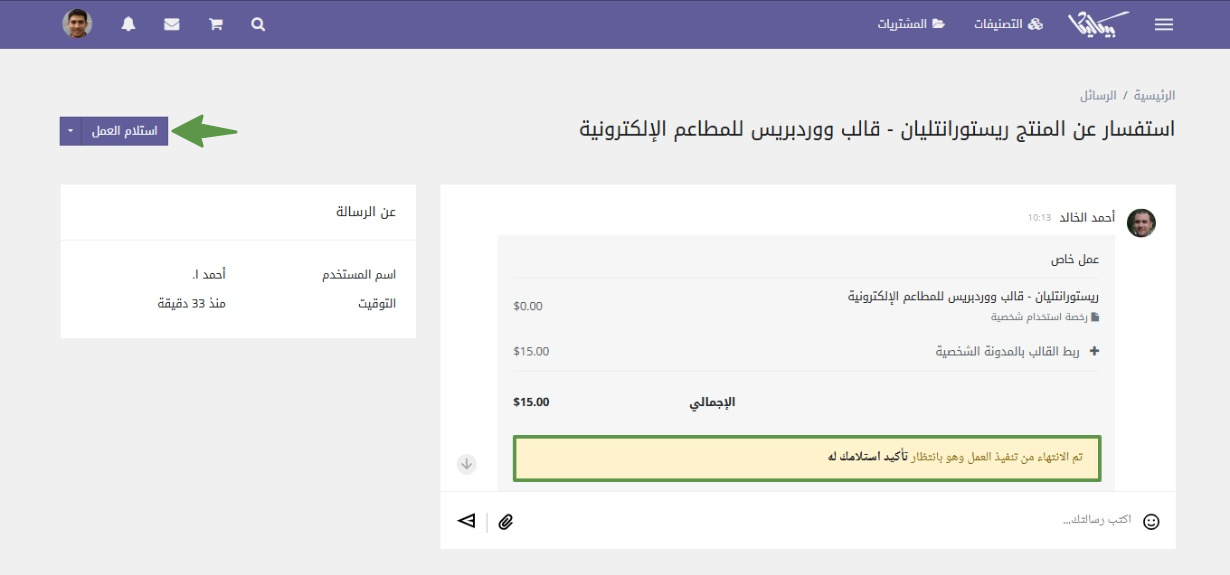1230x575 pixels.
Task: Open search with the magnifier icon
Action: click(258, 24)
